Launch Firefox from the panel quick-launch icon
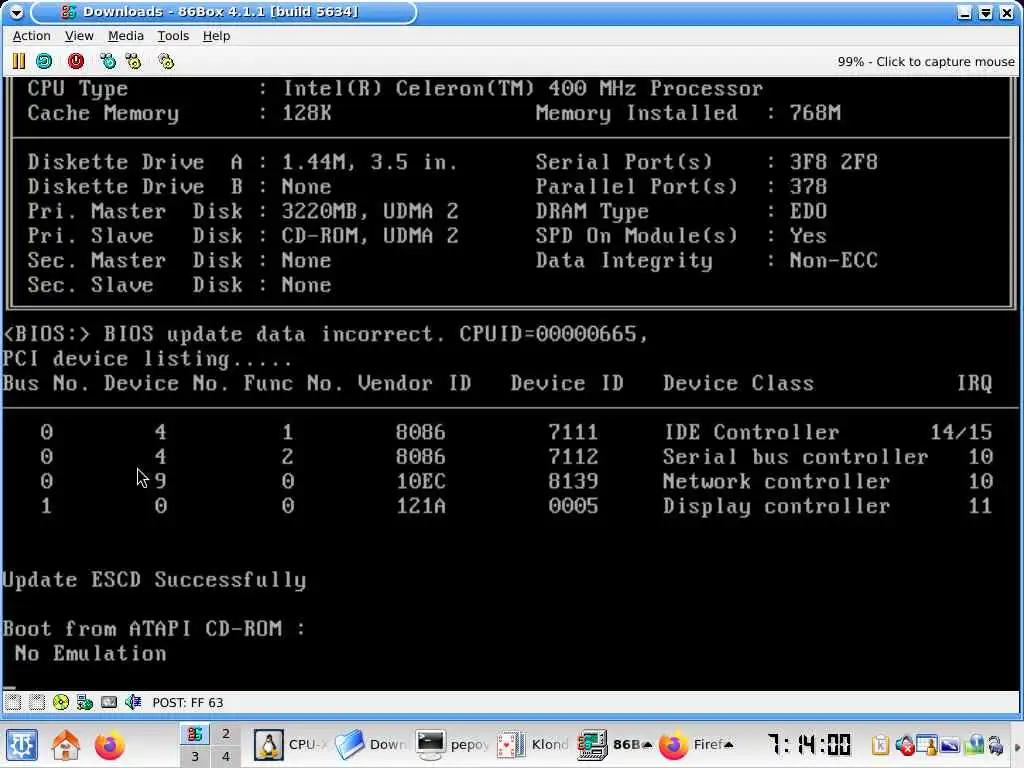The image size is (1024, 768). [x=109, y=744]
